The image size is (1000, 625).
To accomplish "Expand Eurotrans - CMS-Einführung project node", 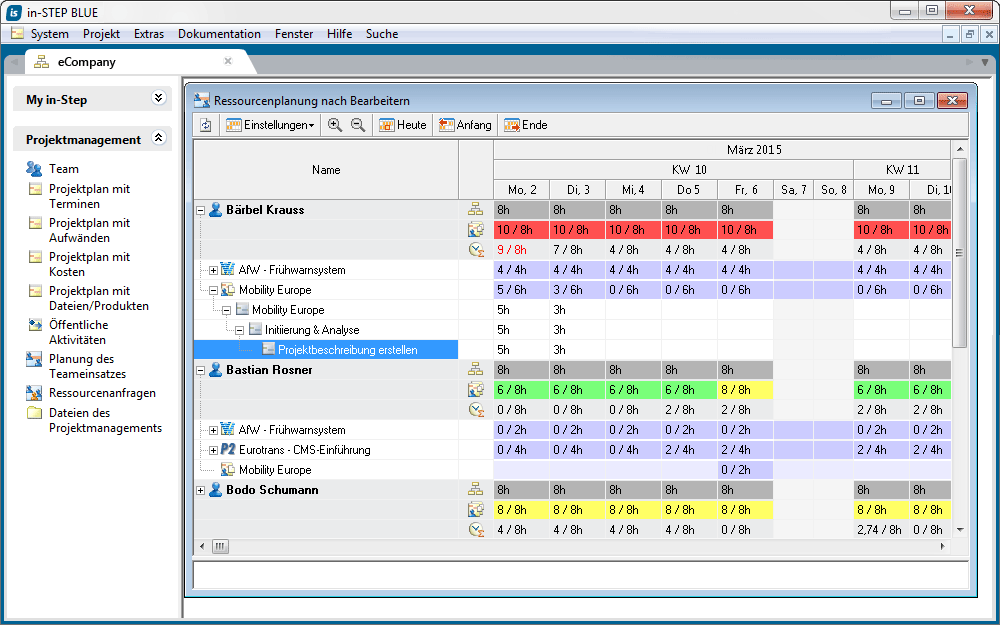I will (213, 450).
